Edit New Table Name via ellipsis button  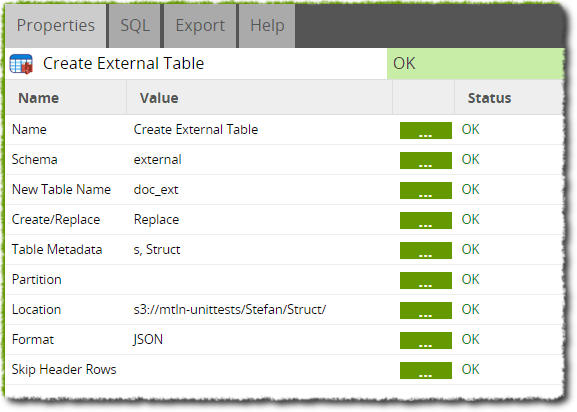(426, 191)
